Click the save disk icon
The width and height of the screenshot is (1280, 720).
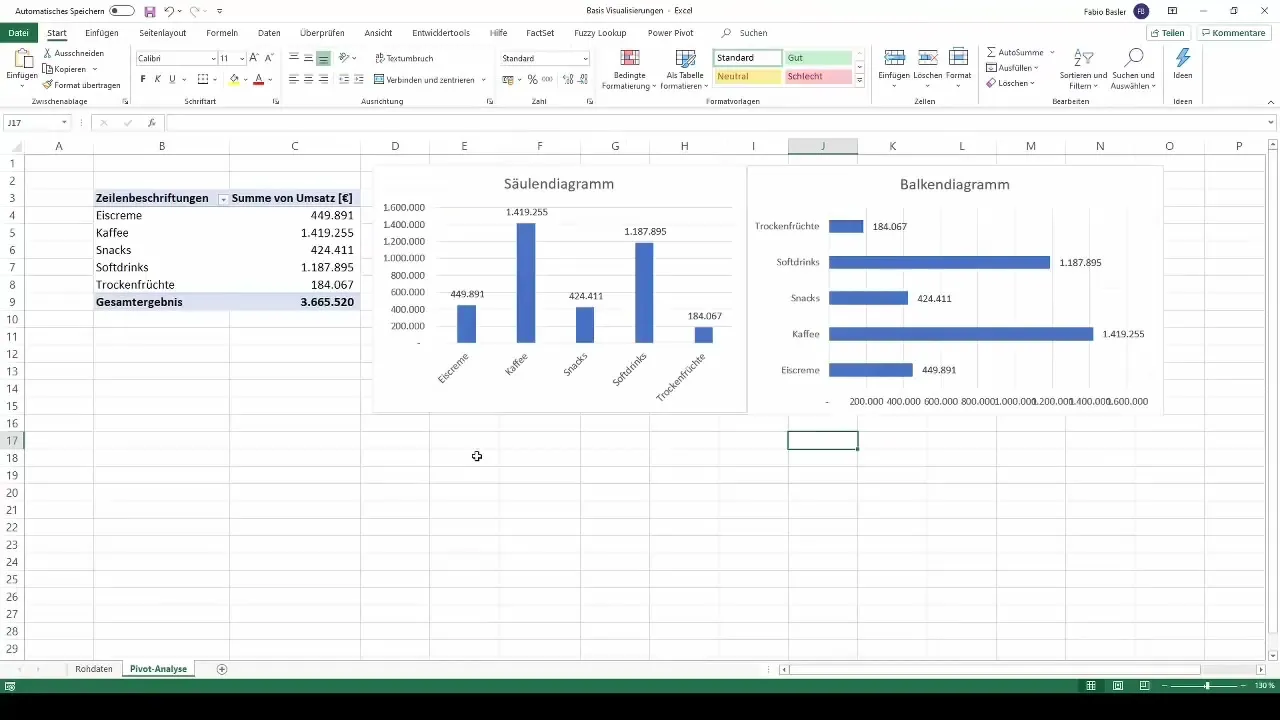pos(149,11)
